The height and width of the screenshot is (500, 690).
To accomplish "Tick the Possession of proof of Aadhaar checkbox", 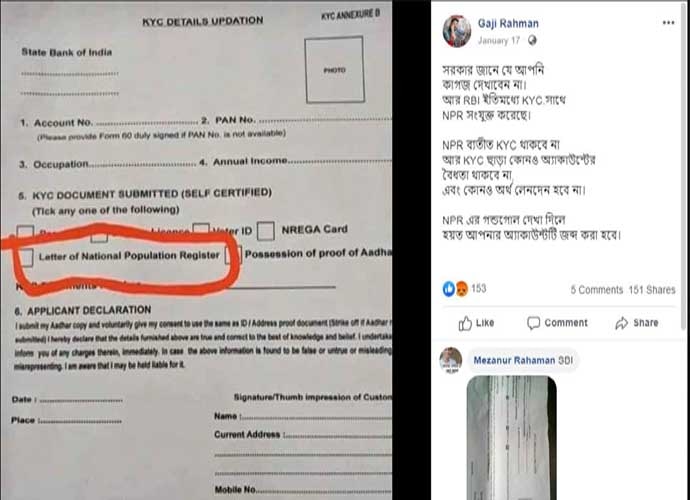I will (233, 255).
